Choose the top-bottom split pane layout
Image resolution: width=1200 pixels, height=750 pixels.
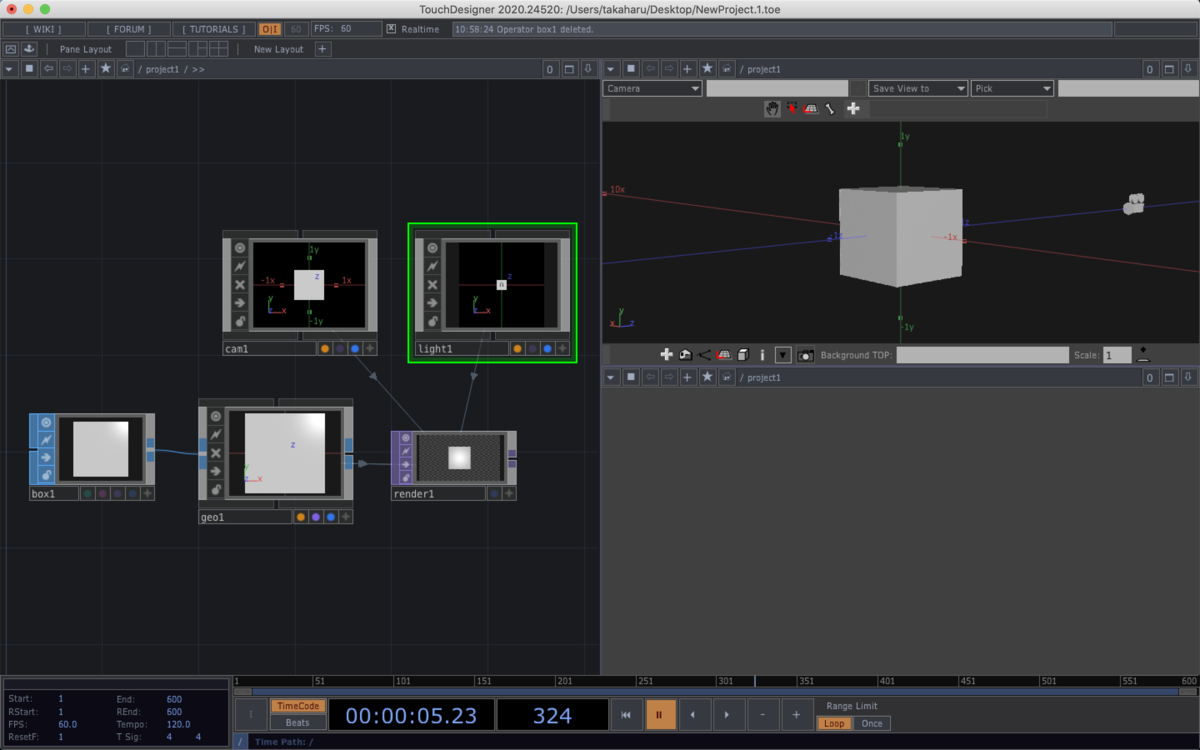pos(177,49)
